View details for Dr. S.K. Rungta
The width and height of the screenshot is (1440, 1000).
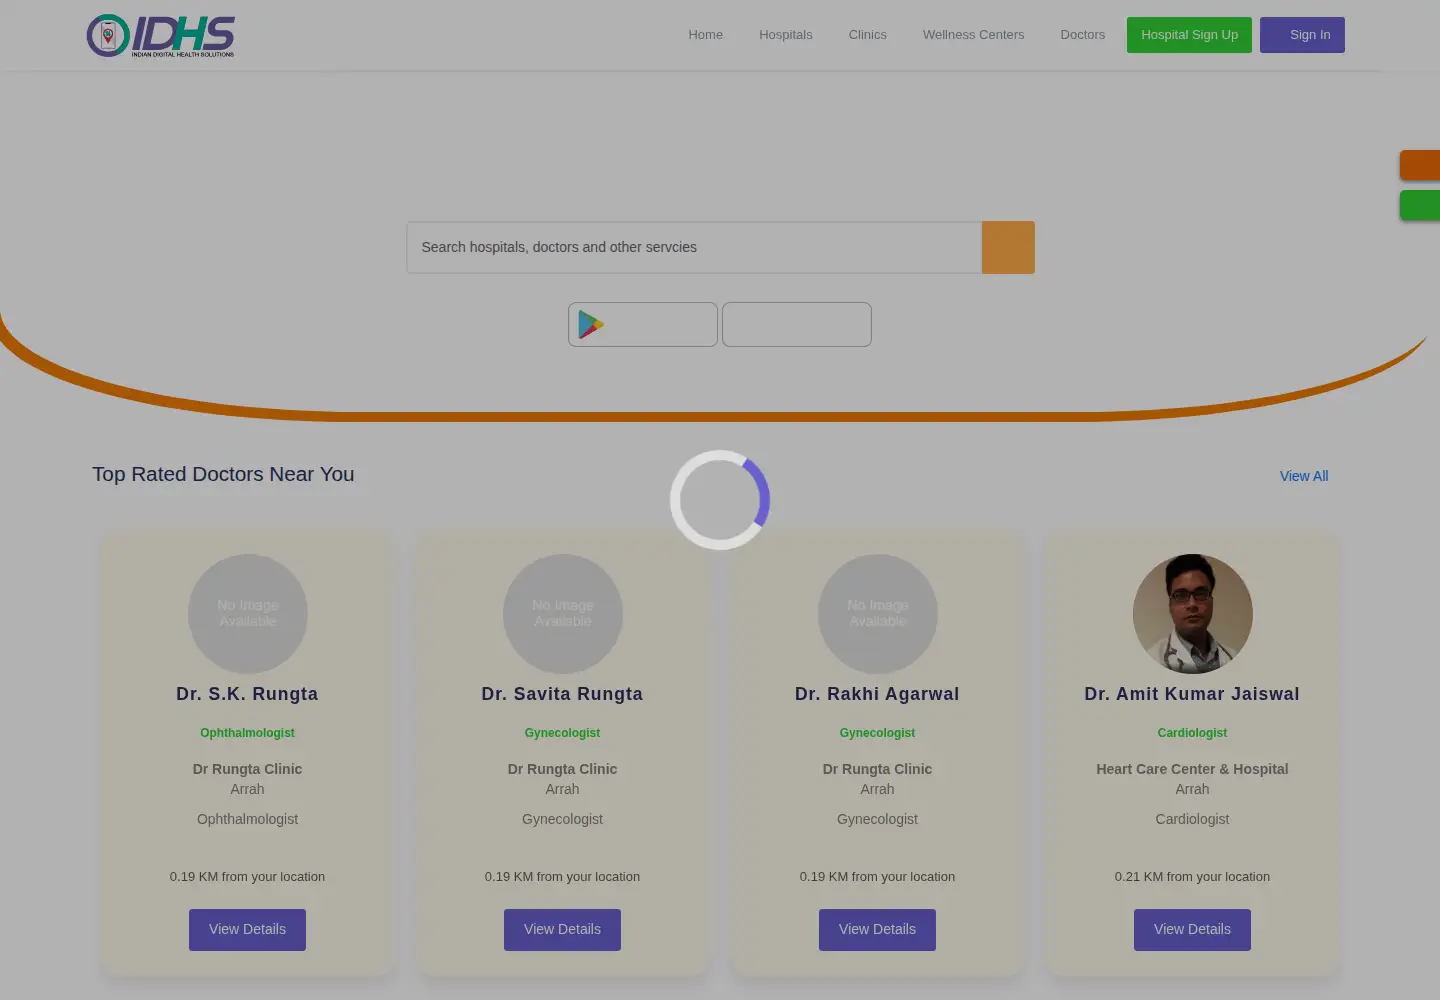point(247,930)
